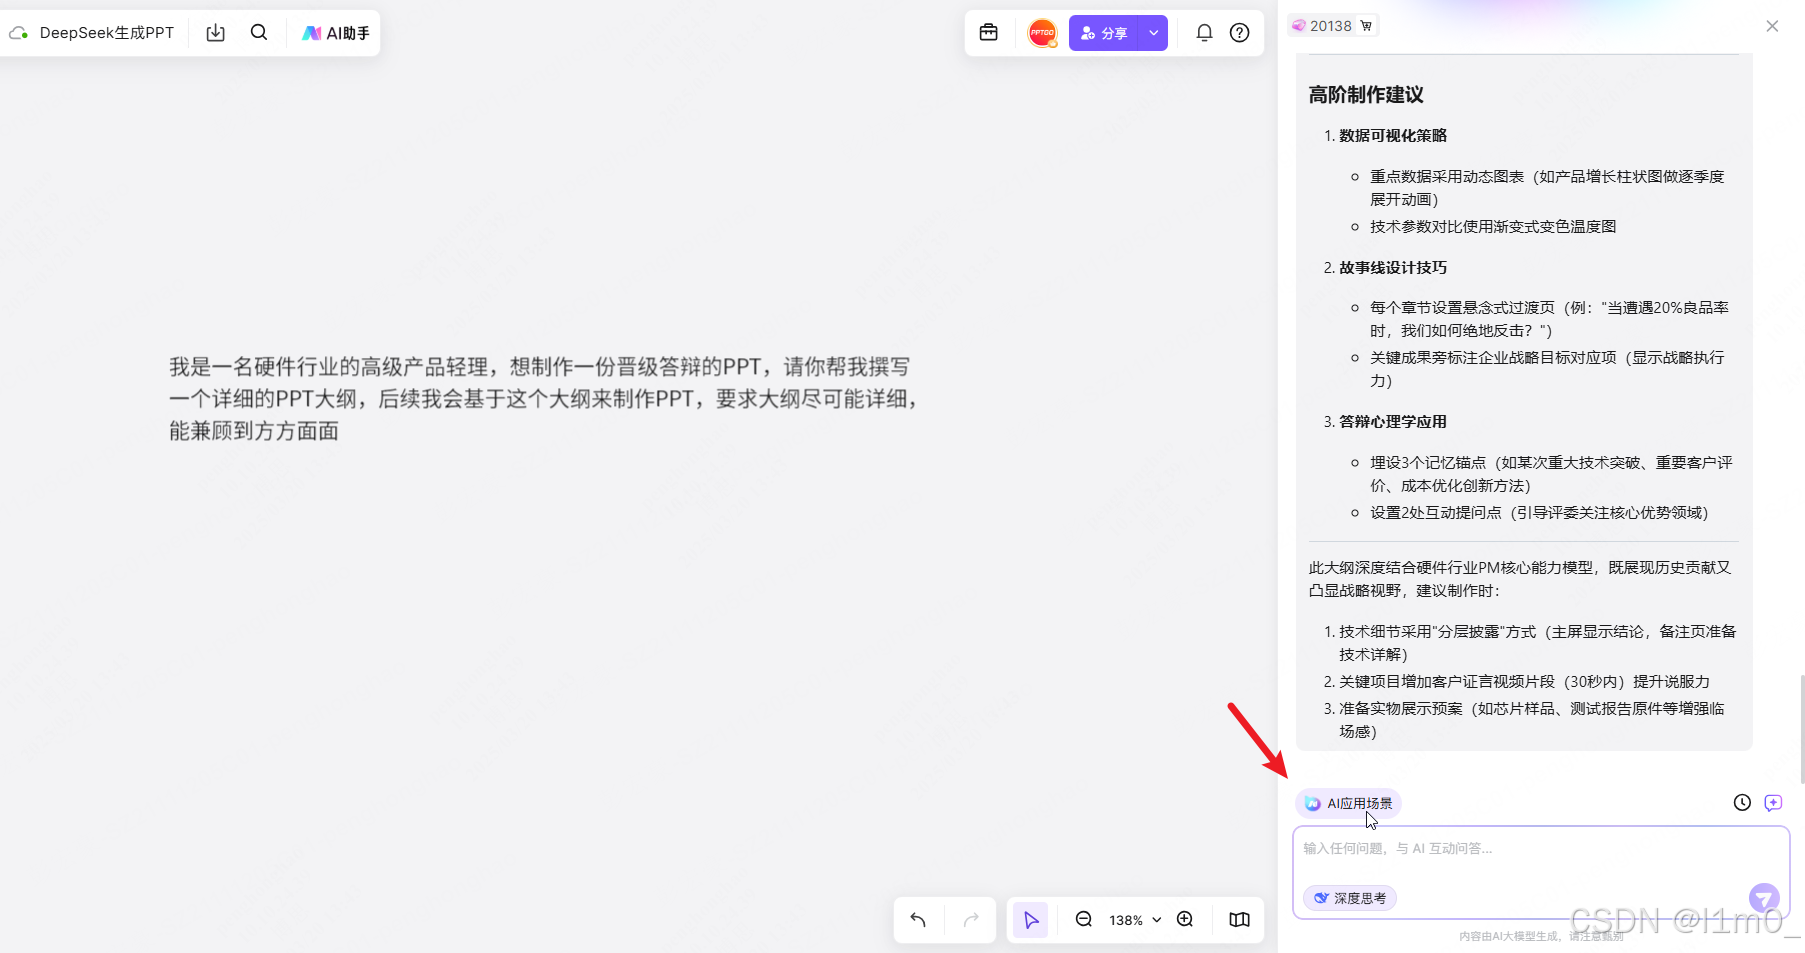Image resolution: width=1805 pixels, height=953 pixels.
Task: Click the 技术参数对比使用渐变式变色温度图 line
Action: (1493, 227)
